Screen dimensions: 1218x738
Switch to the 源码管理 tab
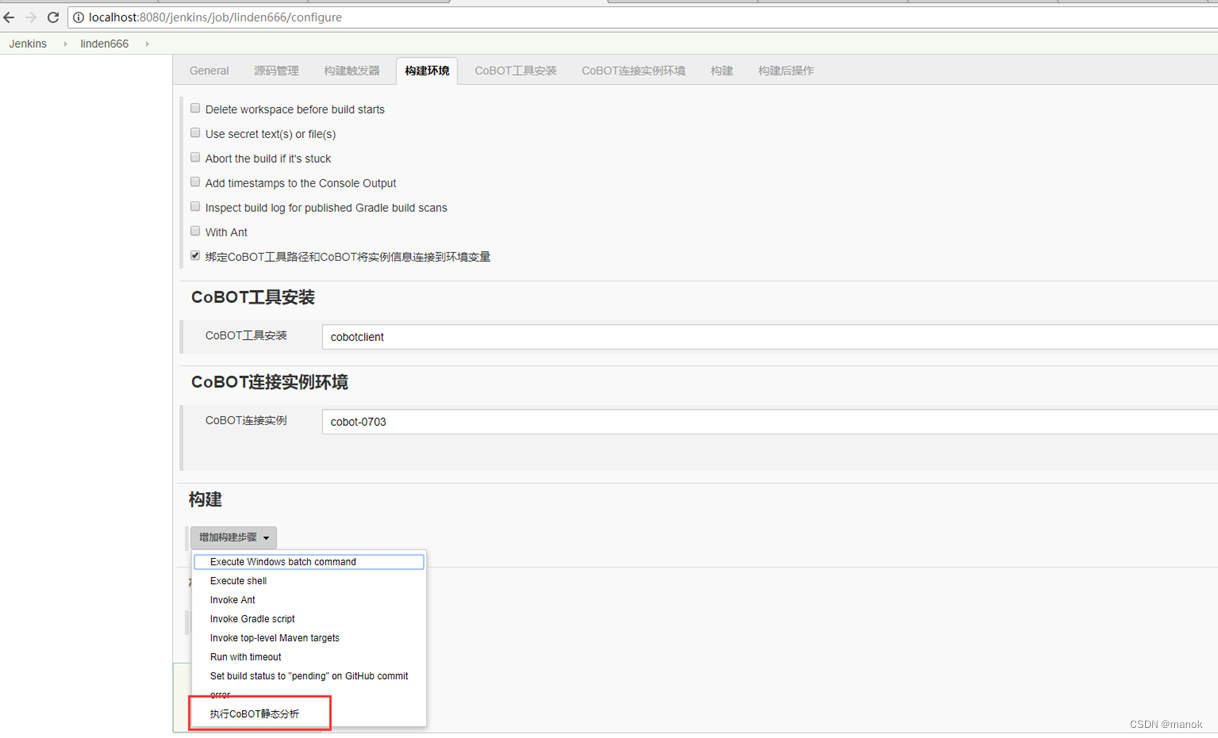[x=277, y=70]
